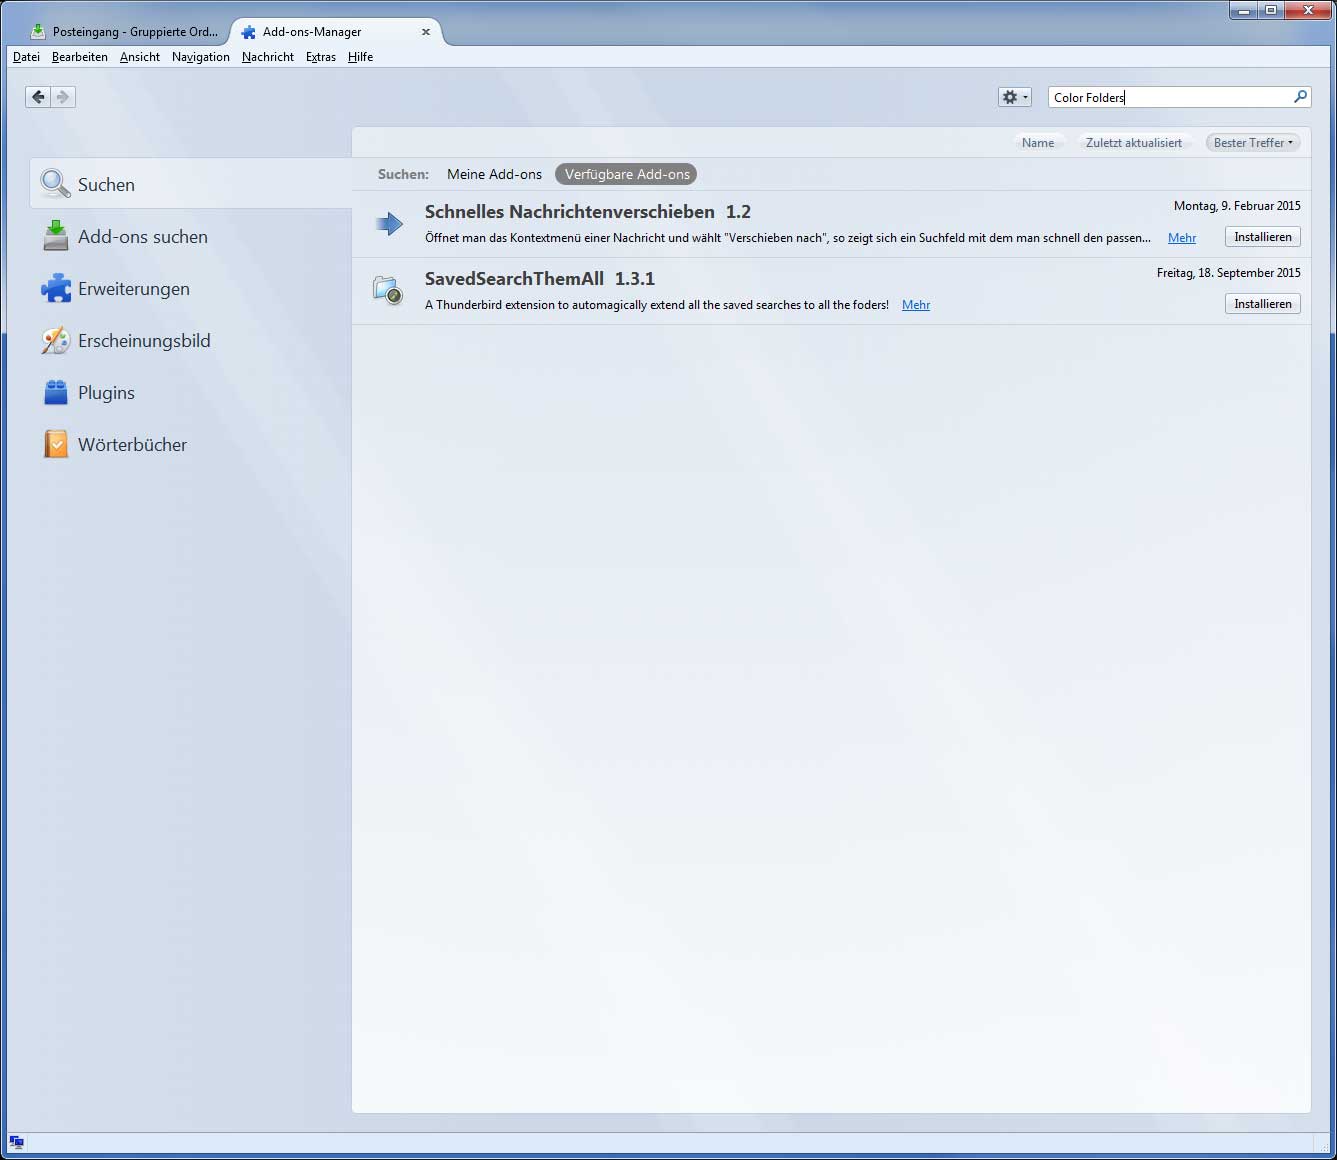Open the Erweiterungen category label
Viewport: 1337px width, 1160px height.
click(x=134, y=289)
